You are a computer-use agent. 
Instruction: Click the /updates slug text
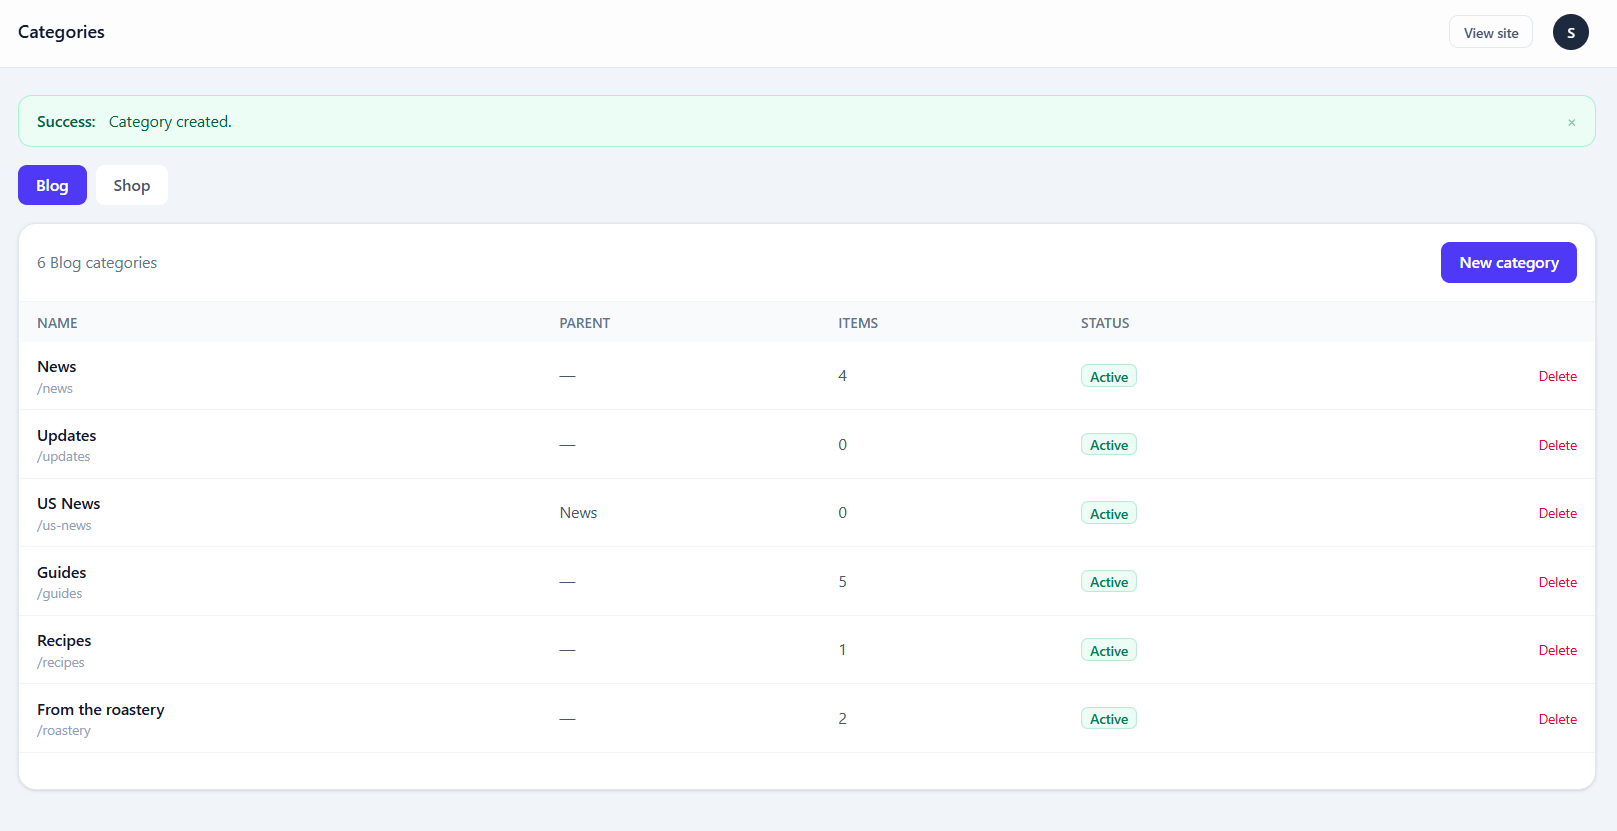coord(64,457)
